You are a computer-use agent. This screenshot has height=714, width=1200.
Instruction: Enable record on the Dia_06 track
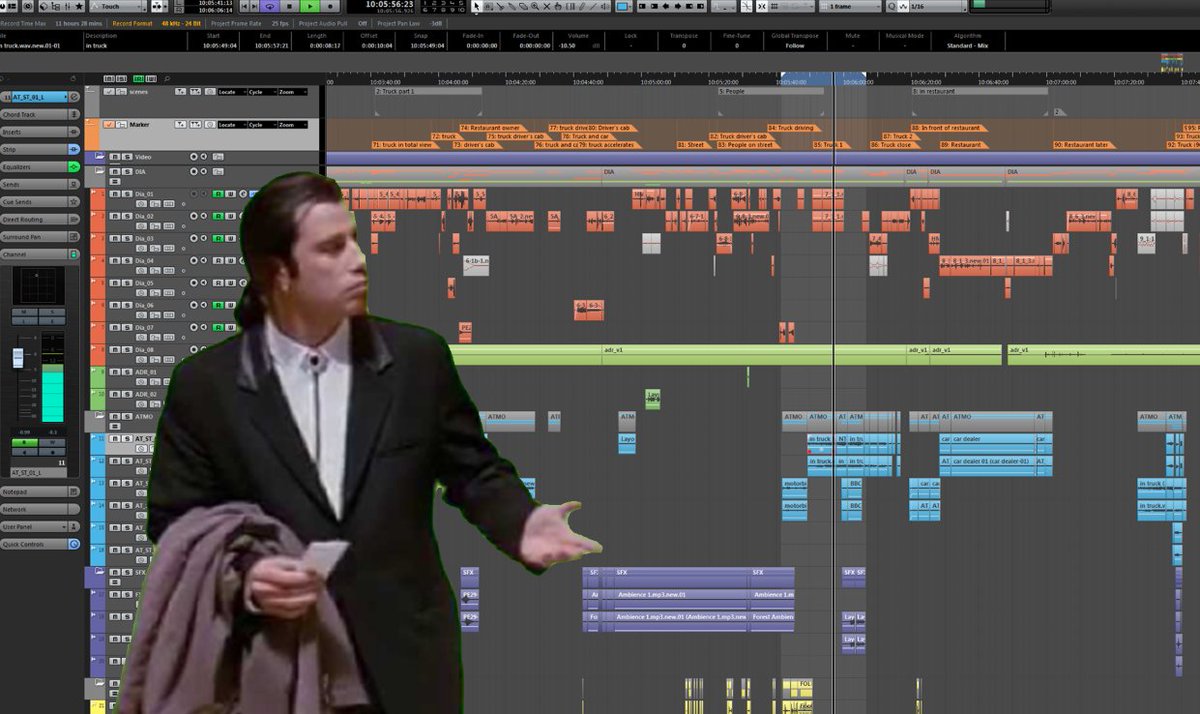tap(194, 305)
